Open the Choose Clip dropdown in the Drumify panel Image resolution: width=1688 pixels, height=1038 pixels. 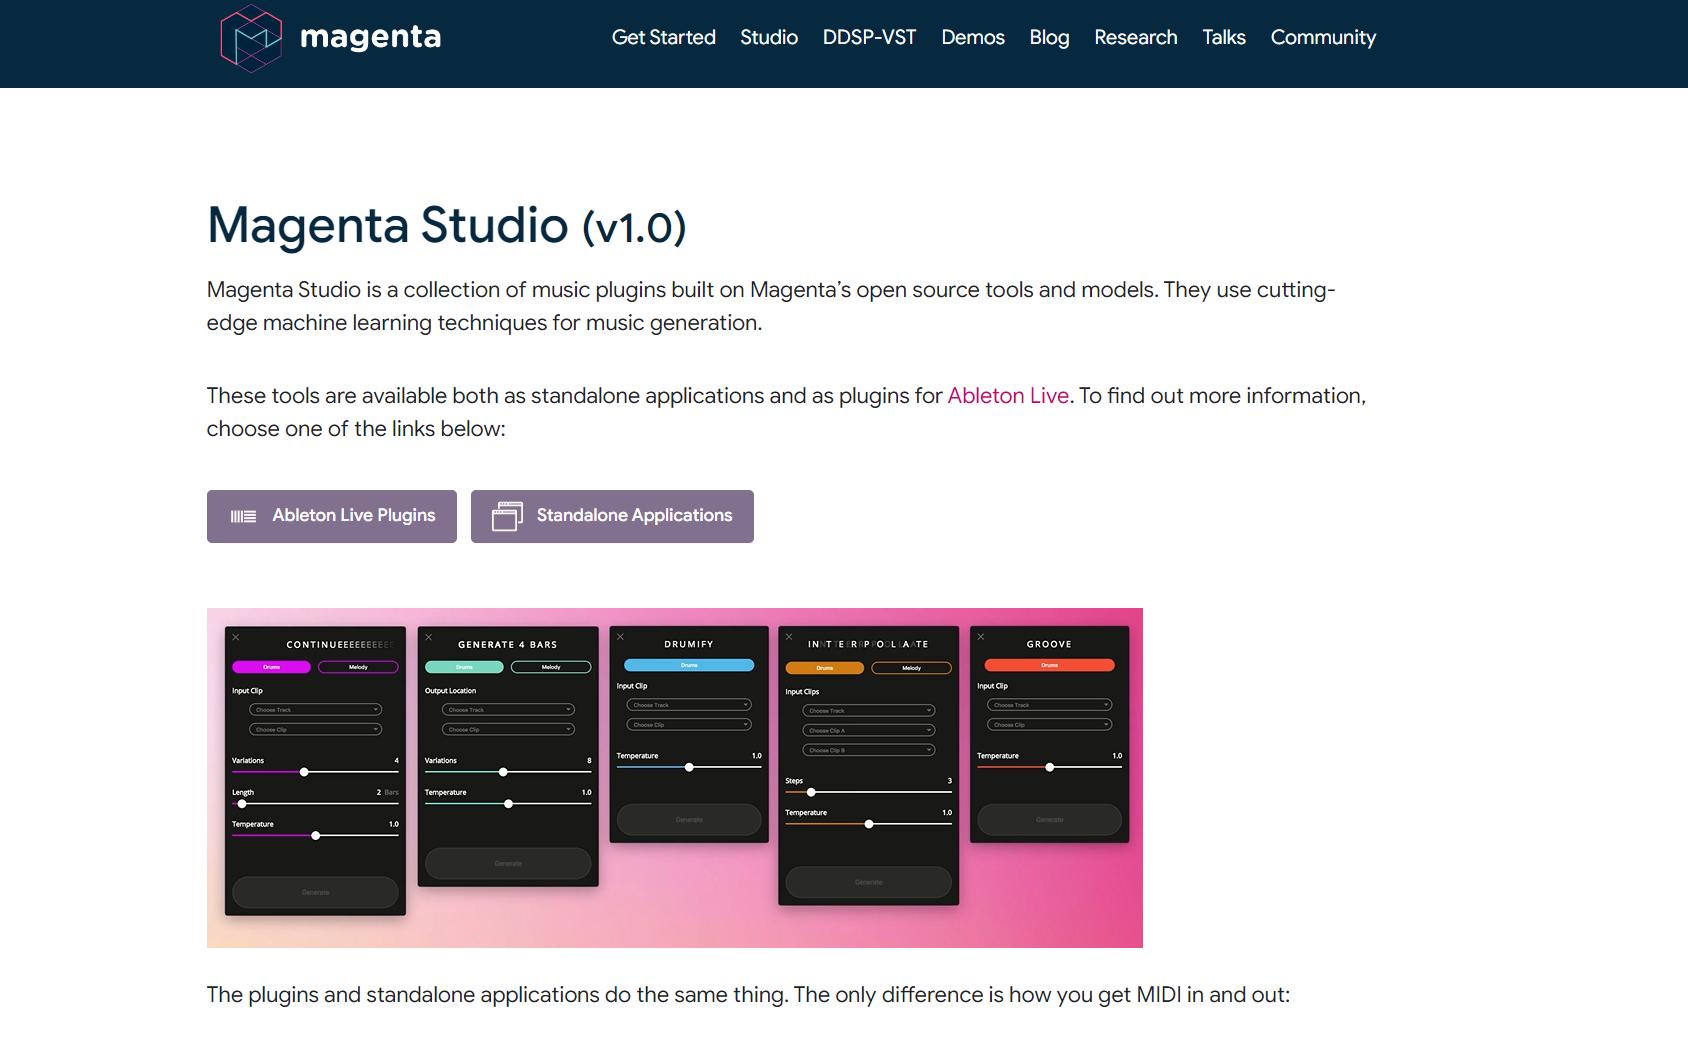click(689, 725)
